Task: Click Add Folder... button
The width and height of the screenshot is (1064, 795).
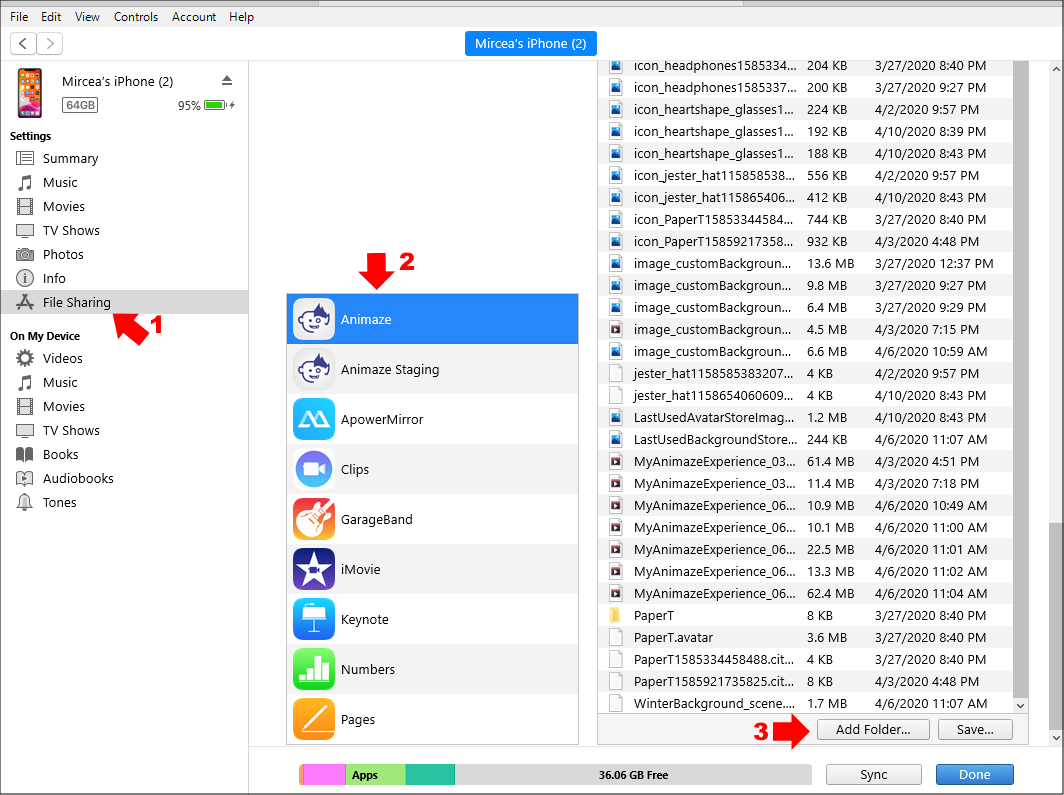Action: 873,729
